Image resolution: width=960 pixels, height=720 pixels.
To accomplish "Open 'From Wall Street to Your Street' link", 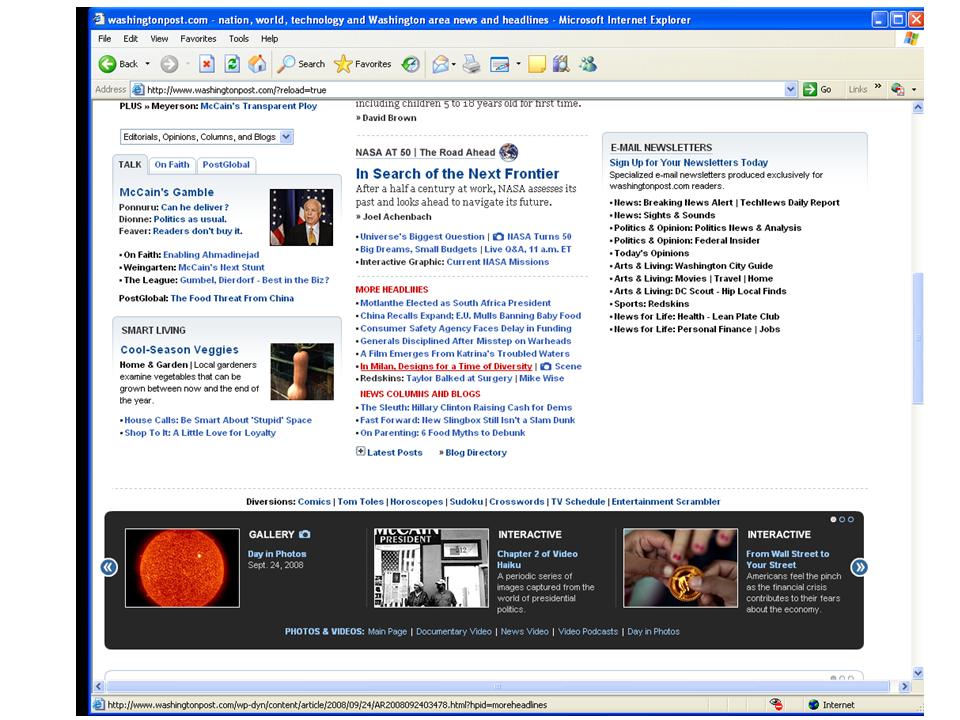I will pos(787,559).
